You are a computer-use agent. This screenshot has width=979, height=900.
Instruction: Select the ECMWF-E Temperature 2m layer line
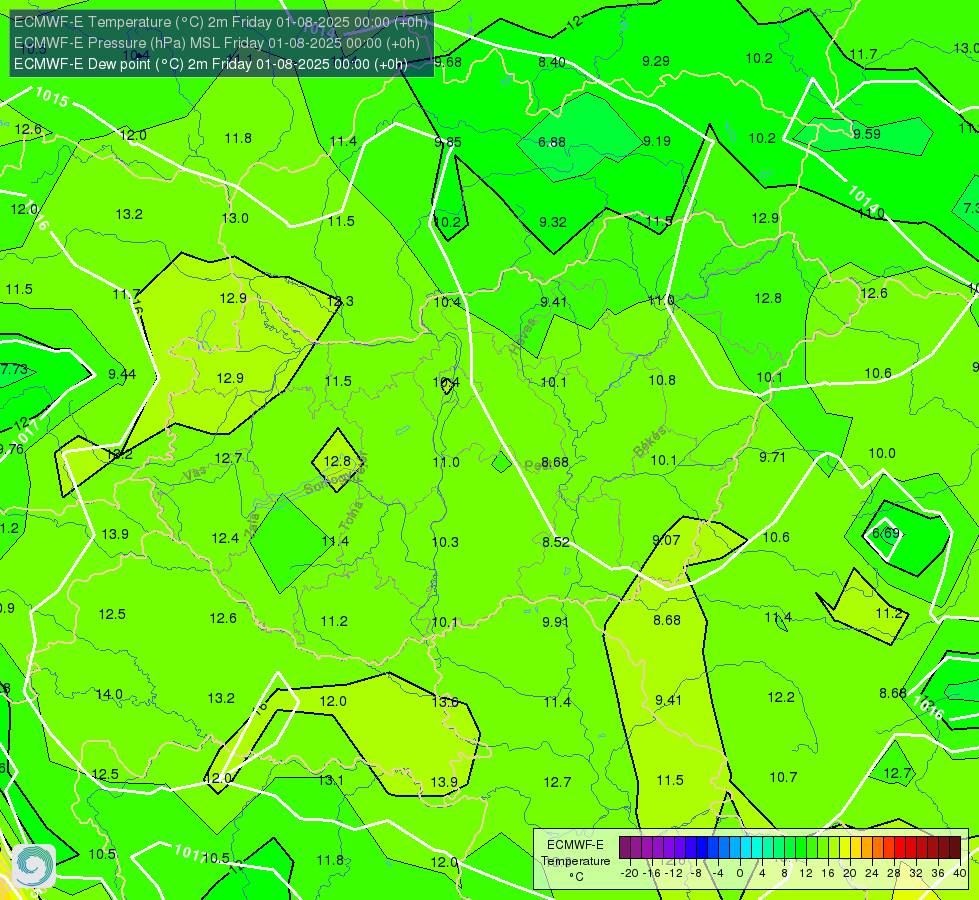[221, 22]
